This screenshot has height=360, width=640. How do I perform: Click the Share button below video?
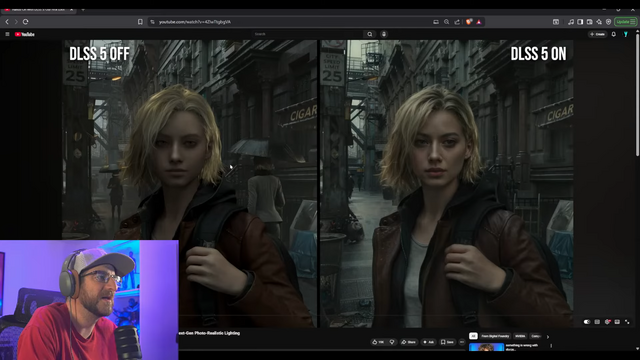(409, 342)
